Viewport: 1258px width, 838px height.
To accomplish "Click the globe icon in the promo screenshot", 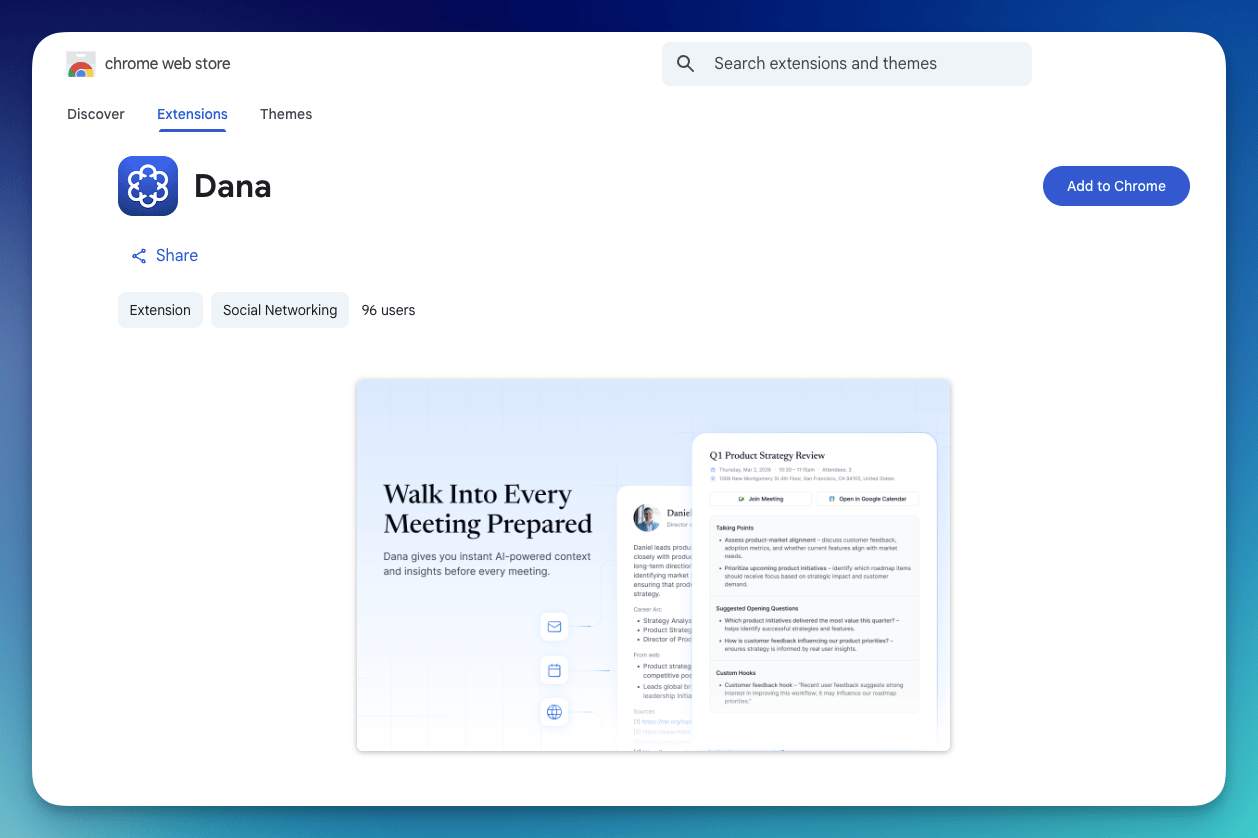I will click(x=554, y=712).
